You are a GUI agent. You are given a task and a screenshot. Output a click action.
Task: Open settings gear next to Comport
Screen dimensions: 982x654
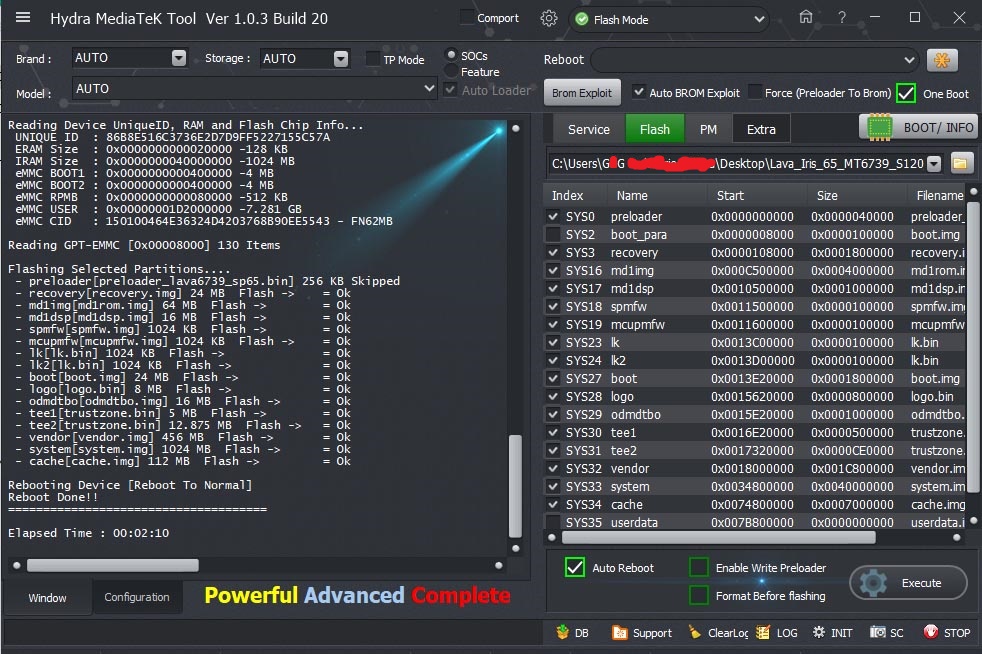pyautogui.click(x=549, y=19)
